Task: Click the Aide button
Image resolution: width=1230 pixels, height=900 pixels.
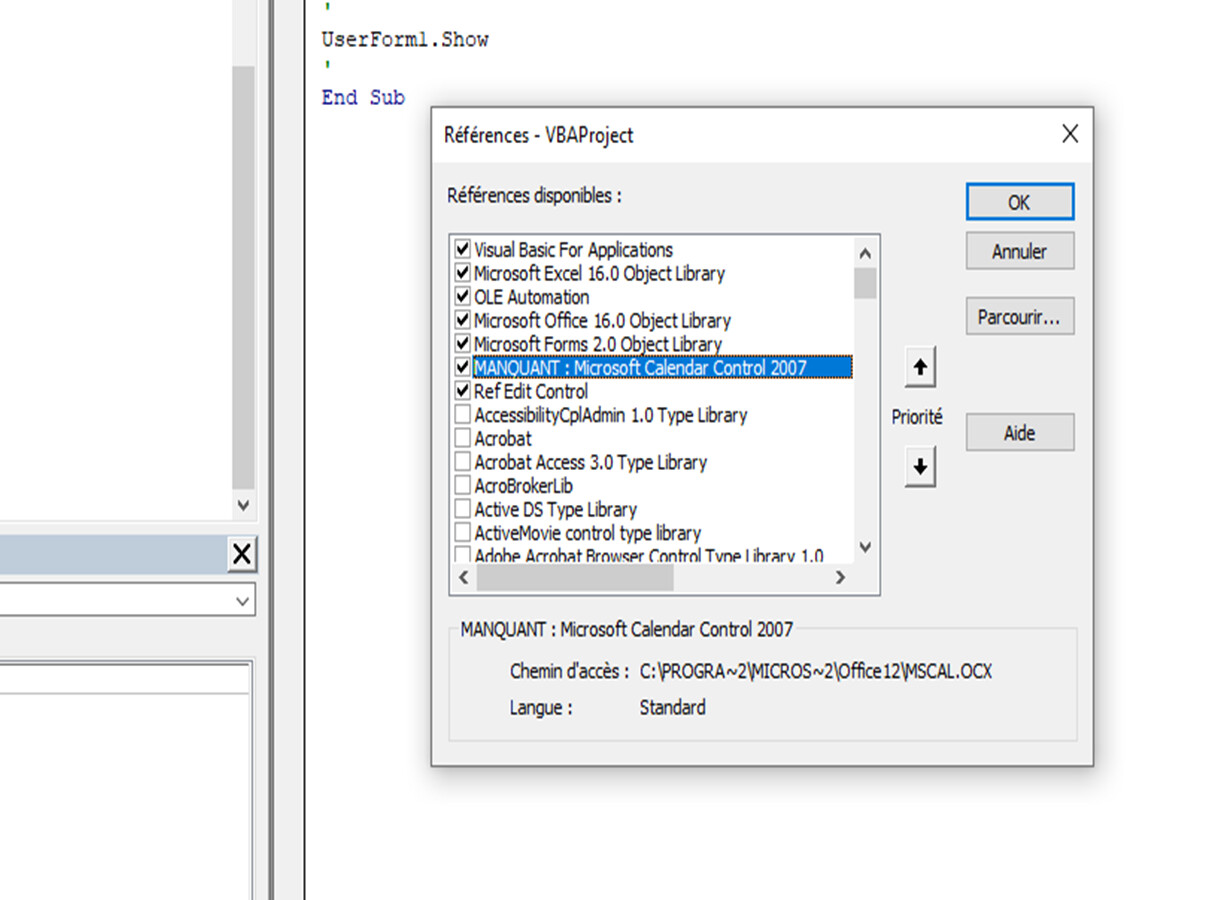Action: (1019, 433)
